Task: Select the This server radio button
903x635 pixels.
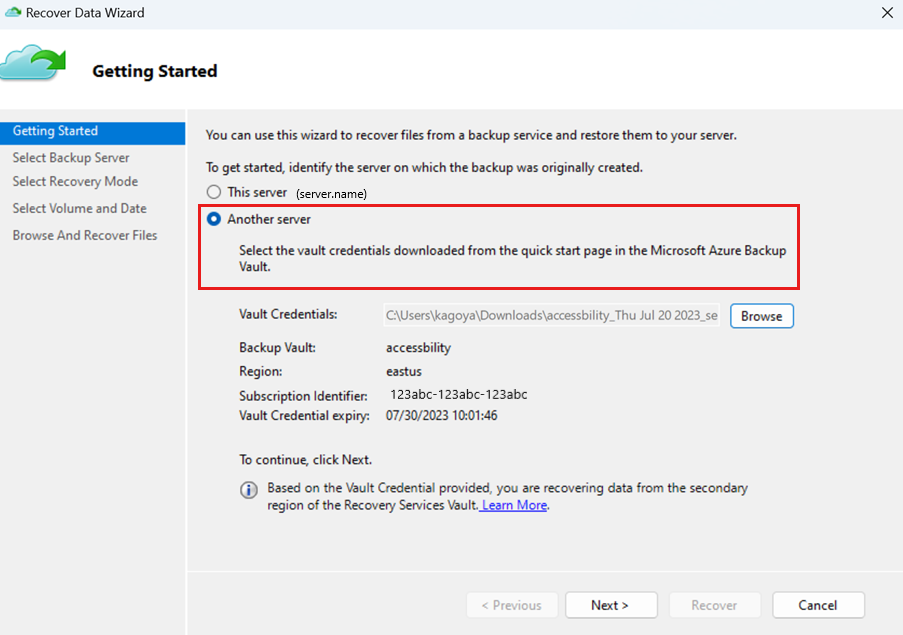Action: [214, 192]
